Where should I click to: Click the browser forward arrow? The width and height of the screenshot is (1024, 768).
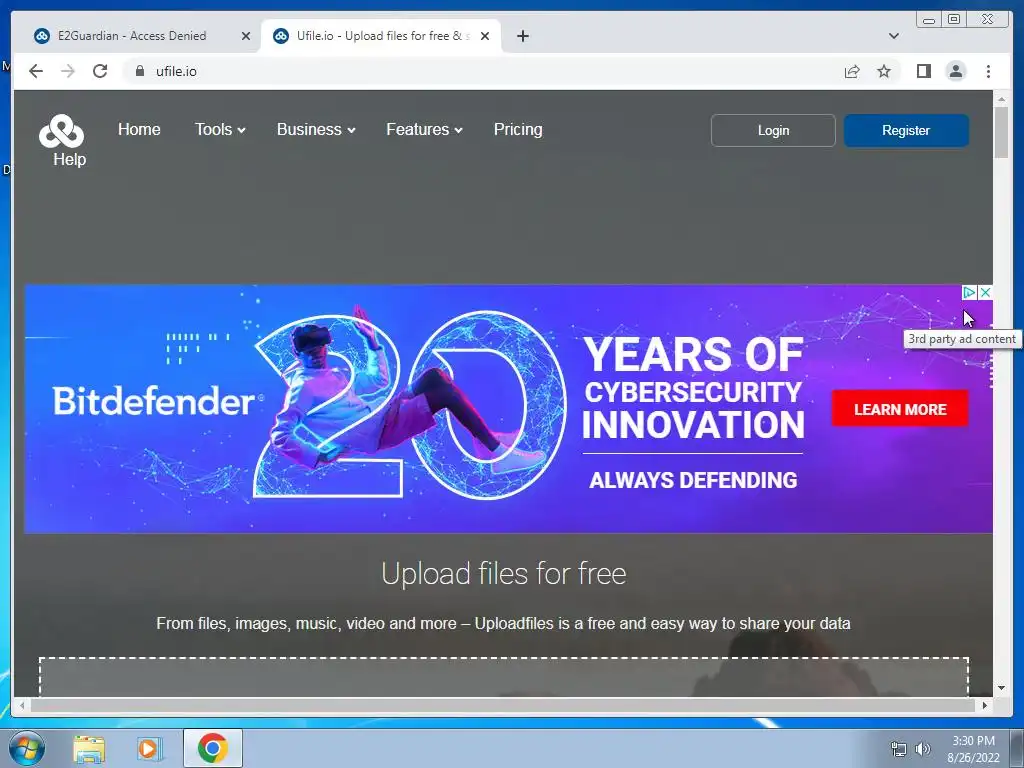pos(68,71)
